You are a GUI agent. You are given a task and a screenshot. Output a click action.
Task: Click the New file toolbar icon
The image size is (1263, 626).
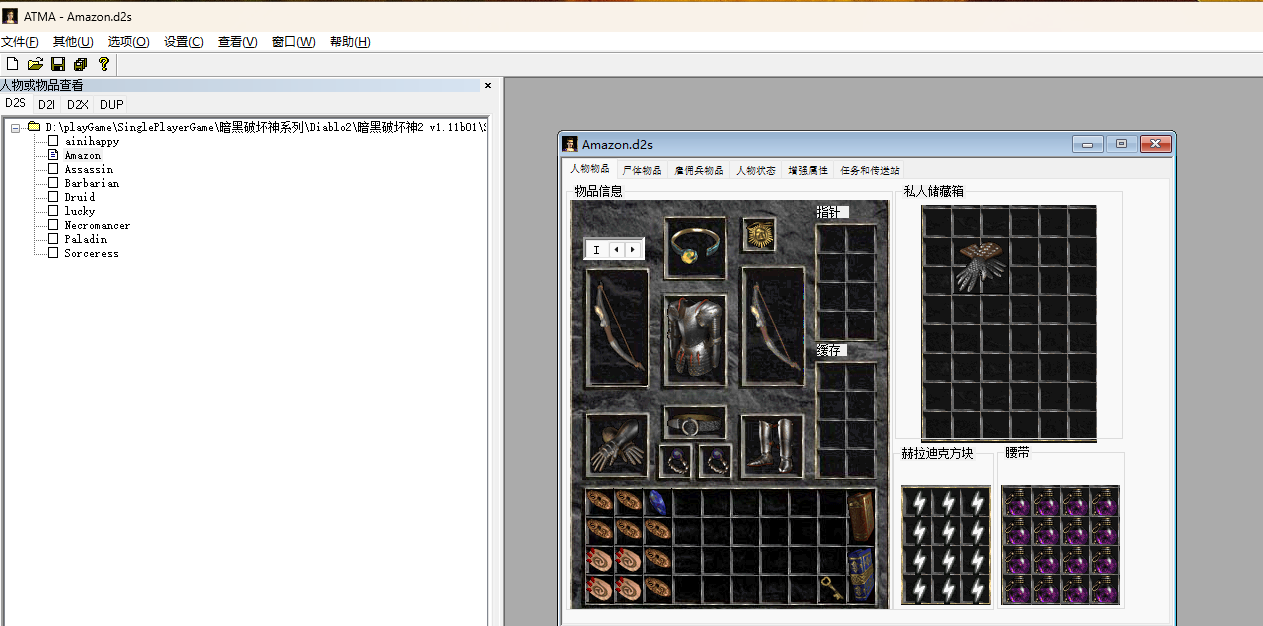pyautogui.click(x=12, y=64)
